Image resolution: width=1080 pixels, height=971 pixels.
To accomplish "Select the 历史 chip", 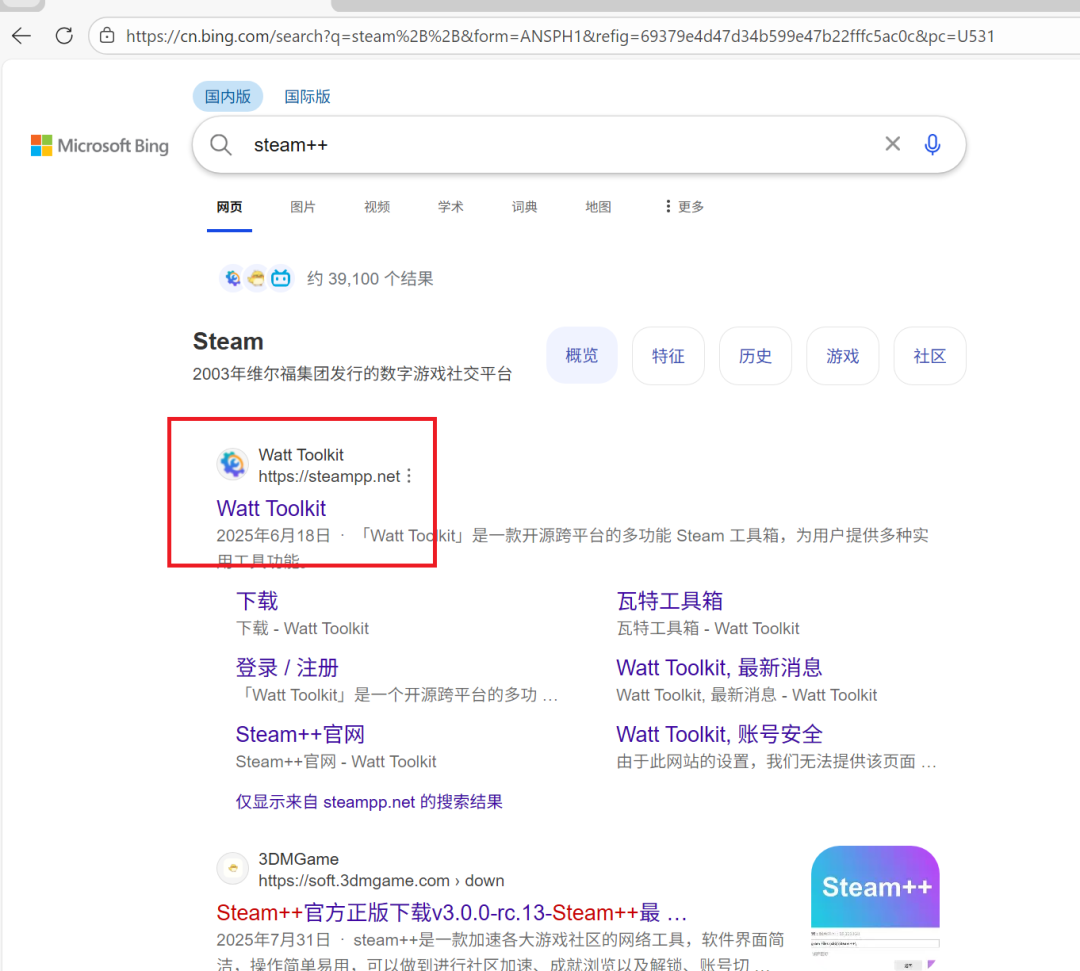I will (755, 355).
